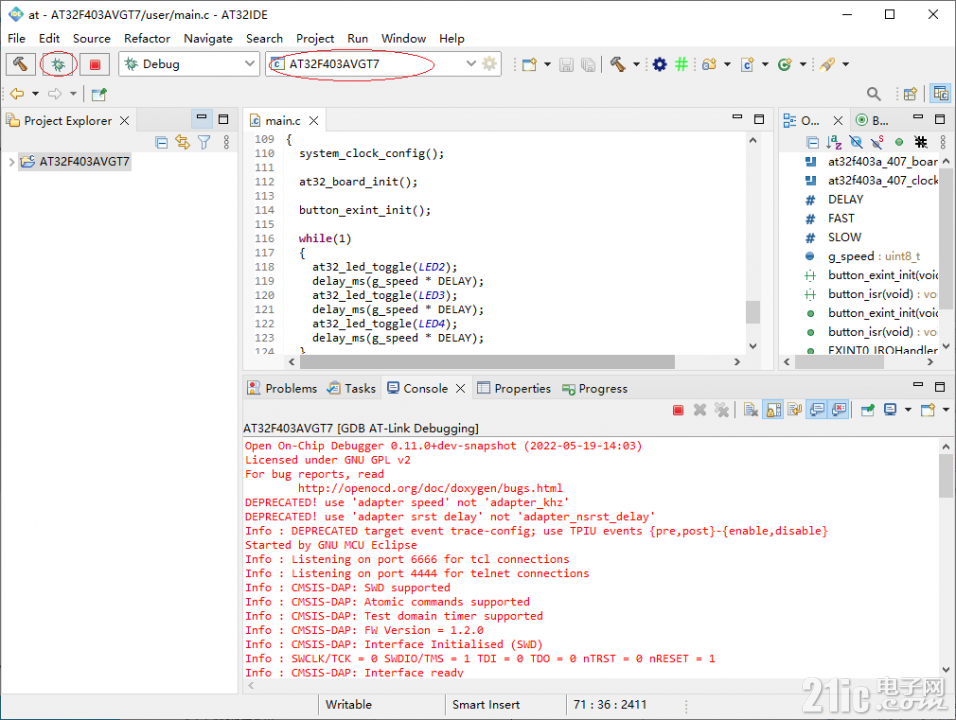
Task: Toggle alphabetical sort in Outline view
Action: click(x=834, y=143)
